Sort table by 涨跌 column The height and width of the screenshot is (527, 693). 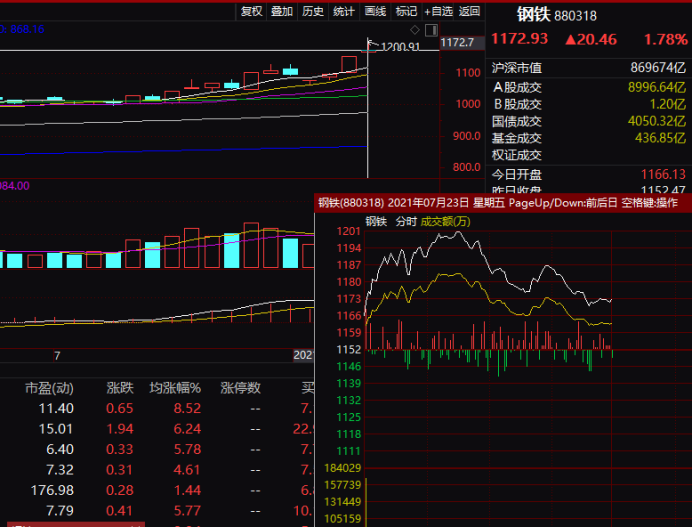pos(120,388)
